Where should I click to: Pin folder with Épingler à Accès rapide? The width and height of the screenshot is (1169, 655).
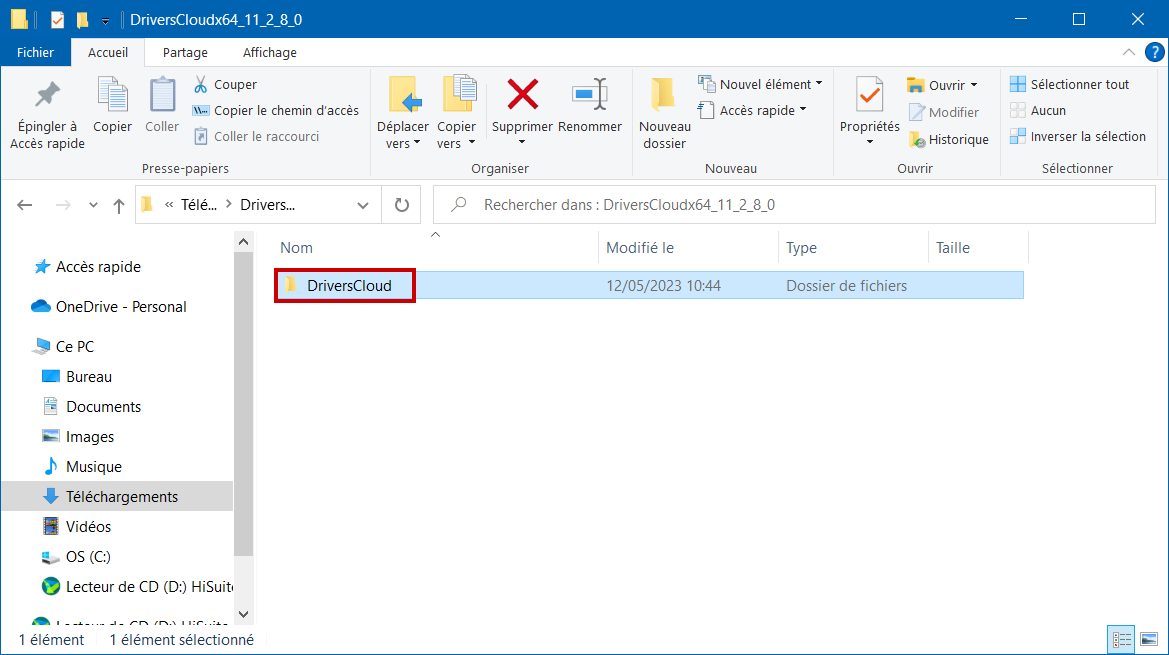click(x=47, y=113)
